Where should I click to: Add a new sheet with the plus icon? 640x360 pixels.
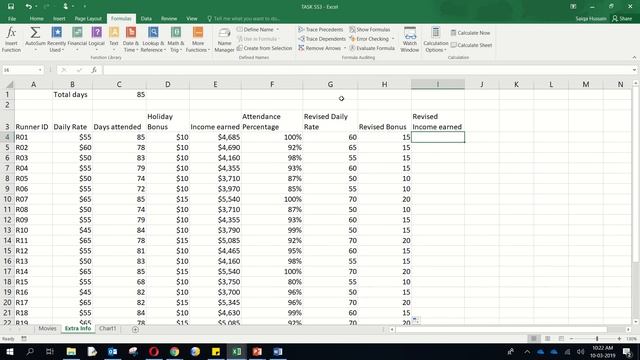[135, 329]
